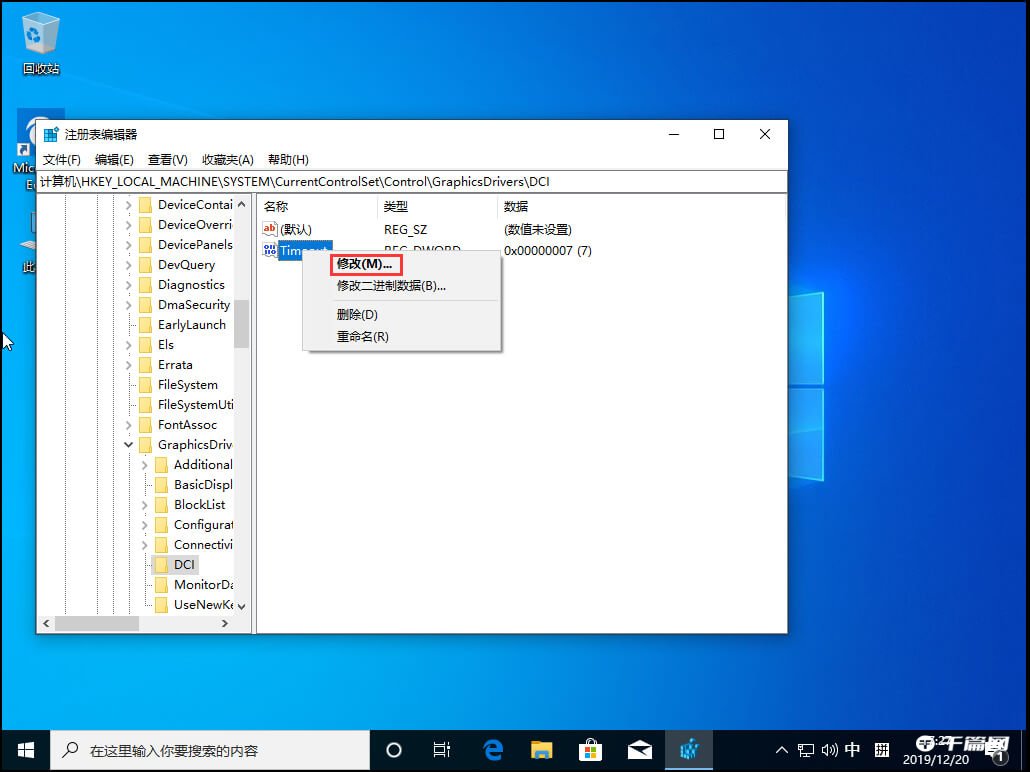
Task: Click the Start button
Action: pos(24,749)
